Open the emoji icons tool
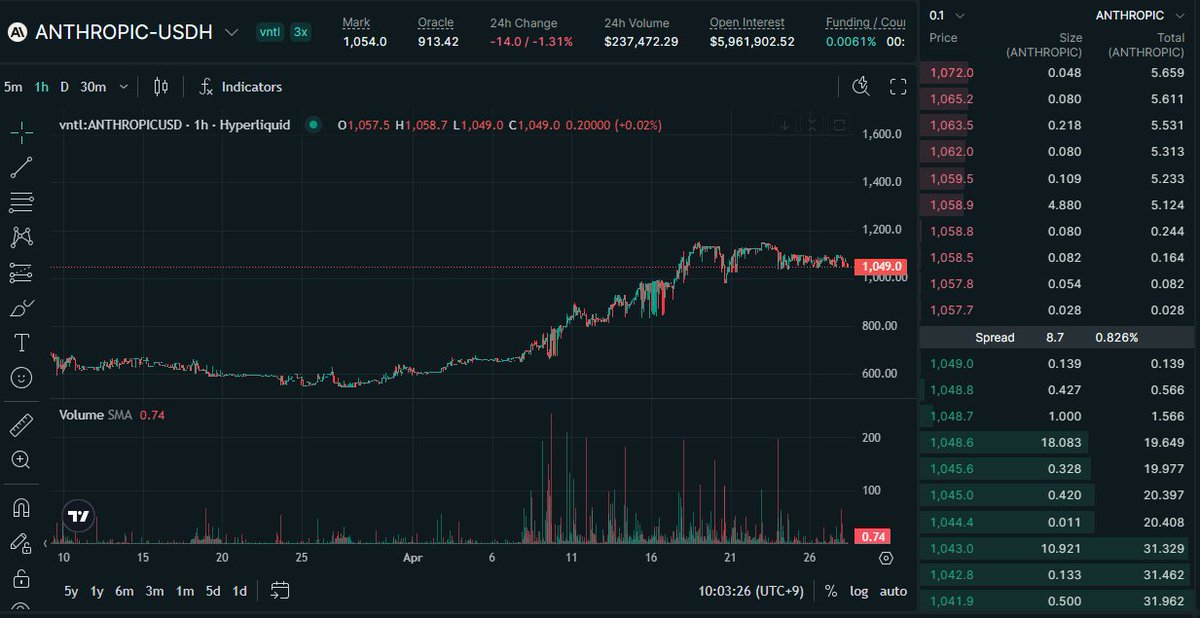Image resolution: width=1200 pixels, height=618 pixels. [21, 377]
